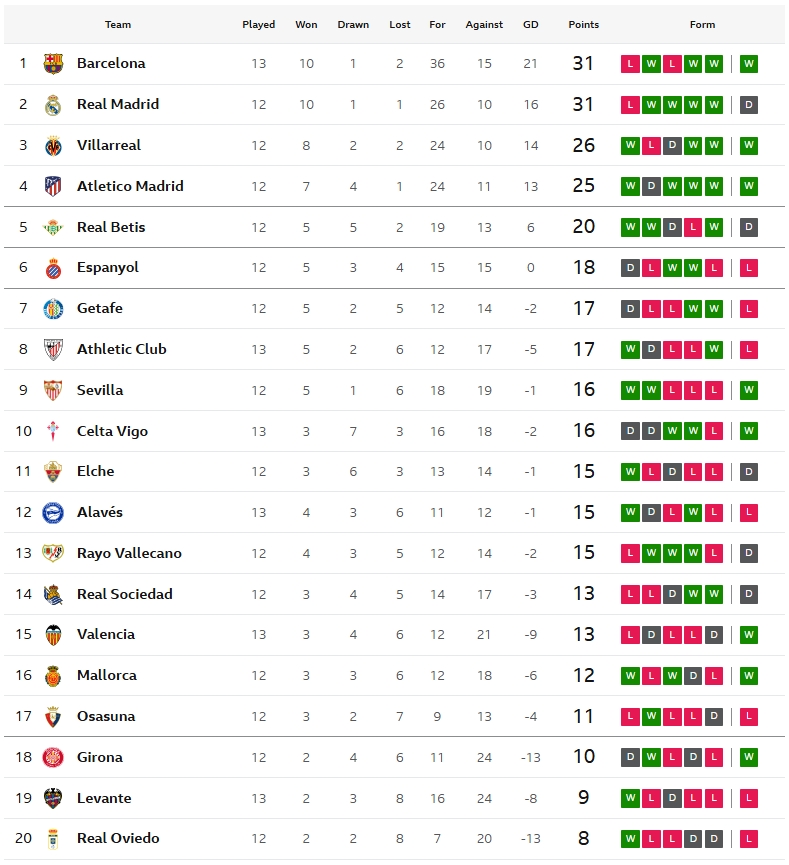The height and width of the screenshot is (865, 789).
Task: Click the Real Betis crest icon
Action: [53, 227]
